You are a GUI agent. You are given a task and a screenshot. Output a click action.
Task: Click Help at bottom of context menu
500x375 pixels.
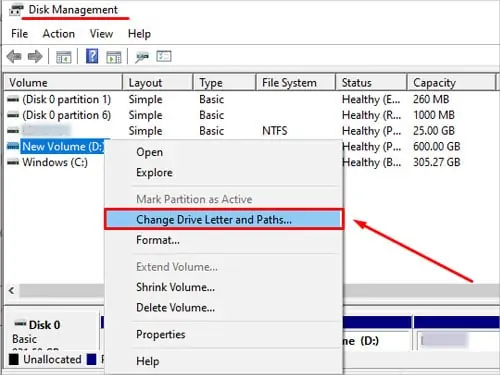pos(223,361)
